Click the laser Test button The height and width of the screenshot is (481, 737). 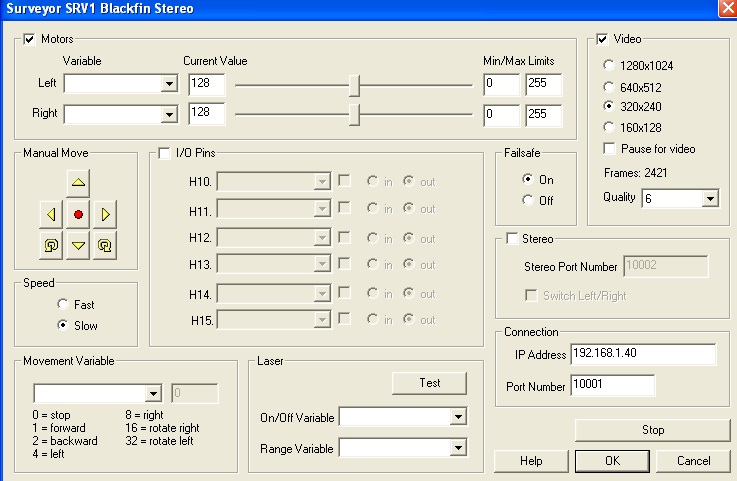(x=429, y=383)
